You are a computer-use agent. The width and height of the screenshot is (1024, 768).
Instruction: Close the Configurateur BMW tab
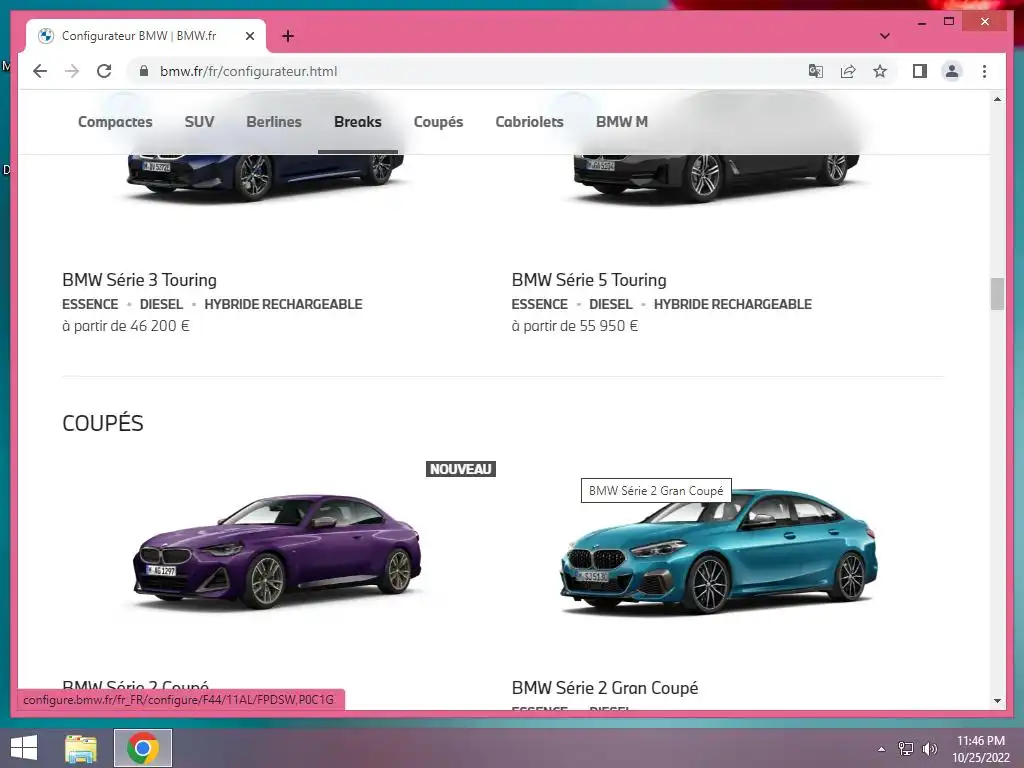tap(249, 36)
